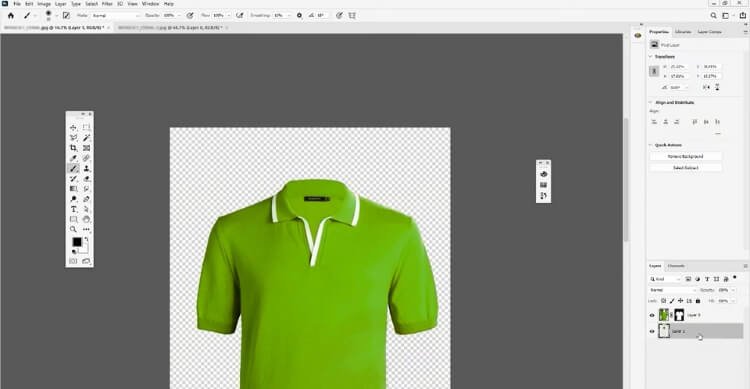Toggle Quick Mask mode in toolbox
750x389 pixels.
tap(73, 261)
